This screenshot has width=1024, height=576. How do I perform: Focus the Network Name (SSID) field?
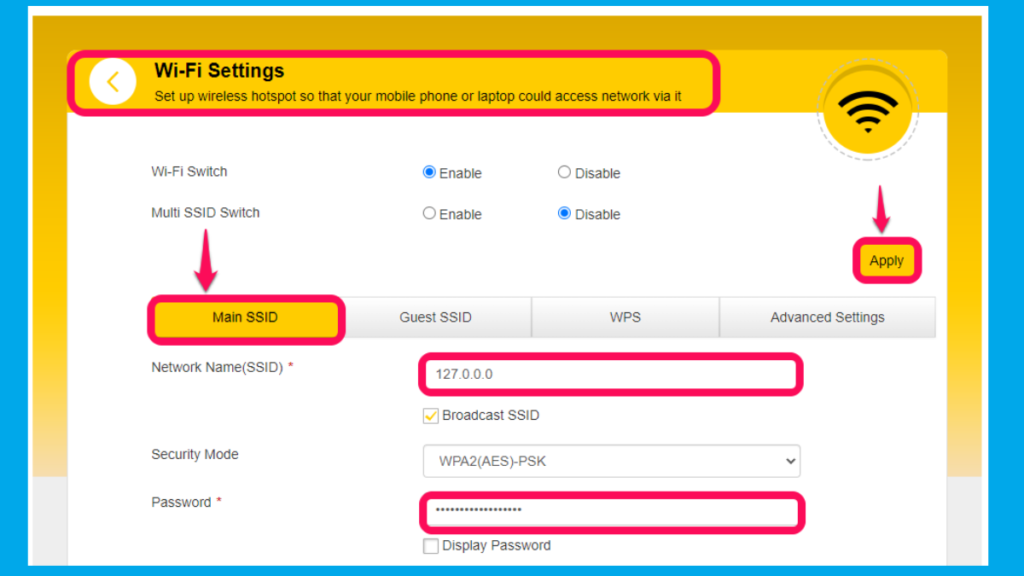(611, 374)
